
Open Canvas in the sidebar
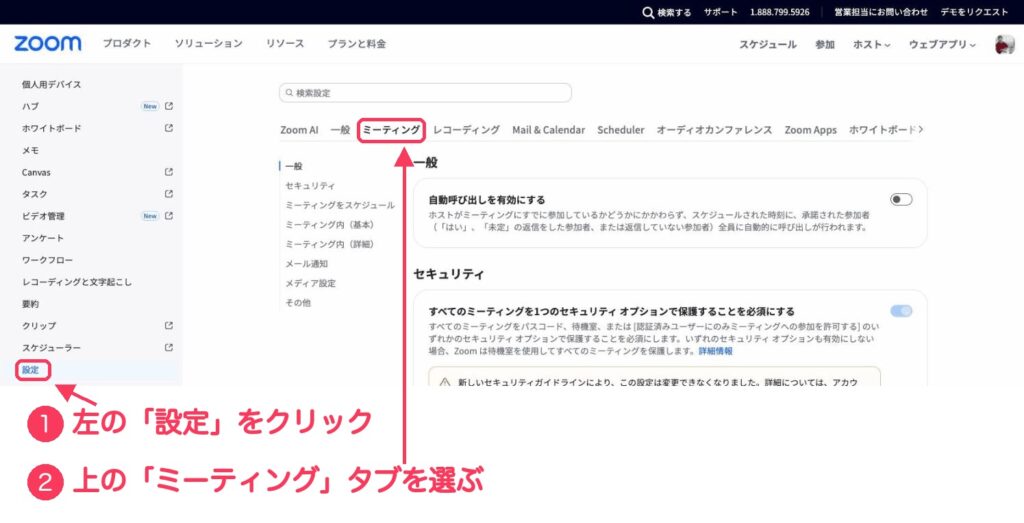(36, 172)
